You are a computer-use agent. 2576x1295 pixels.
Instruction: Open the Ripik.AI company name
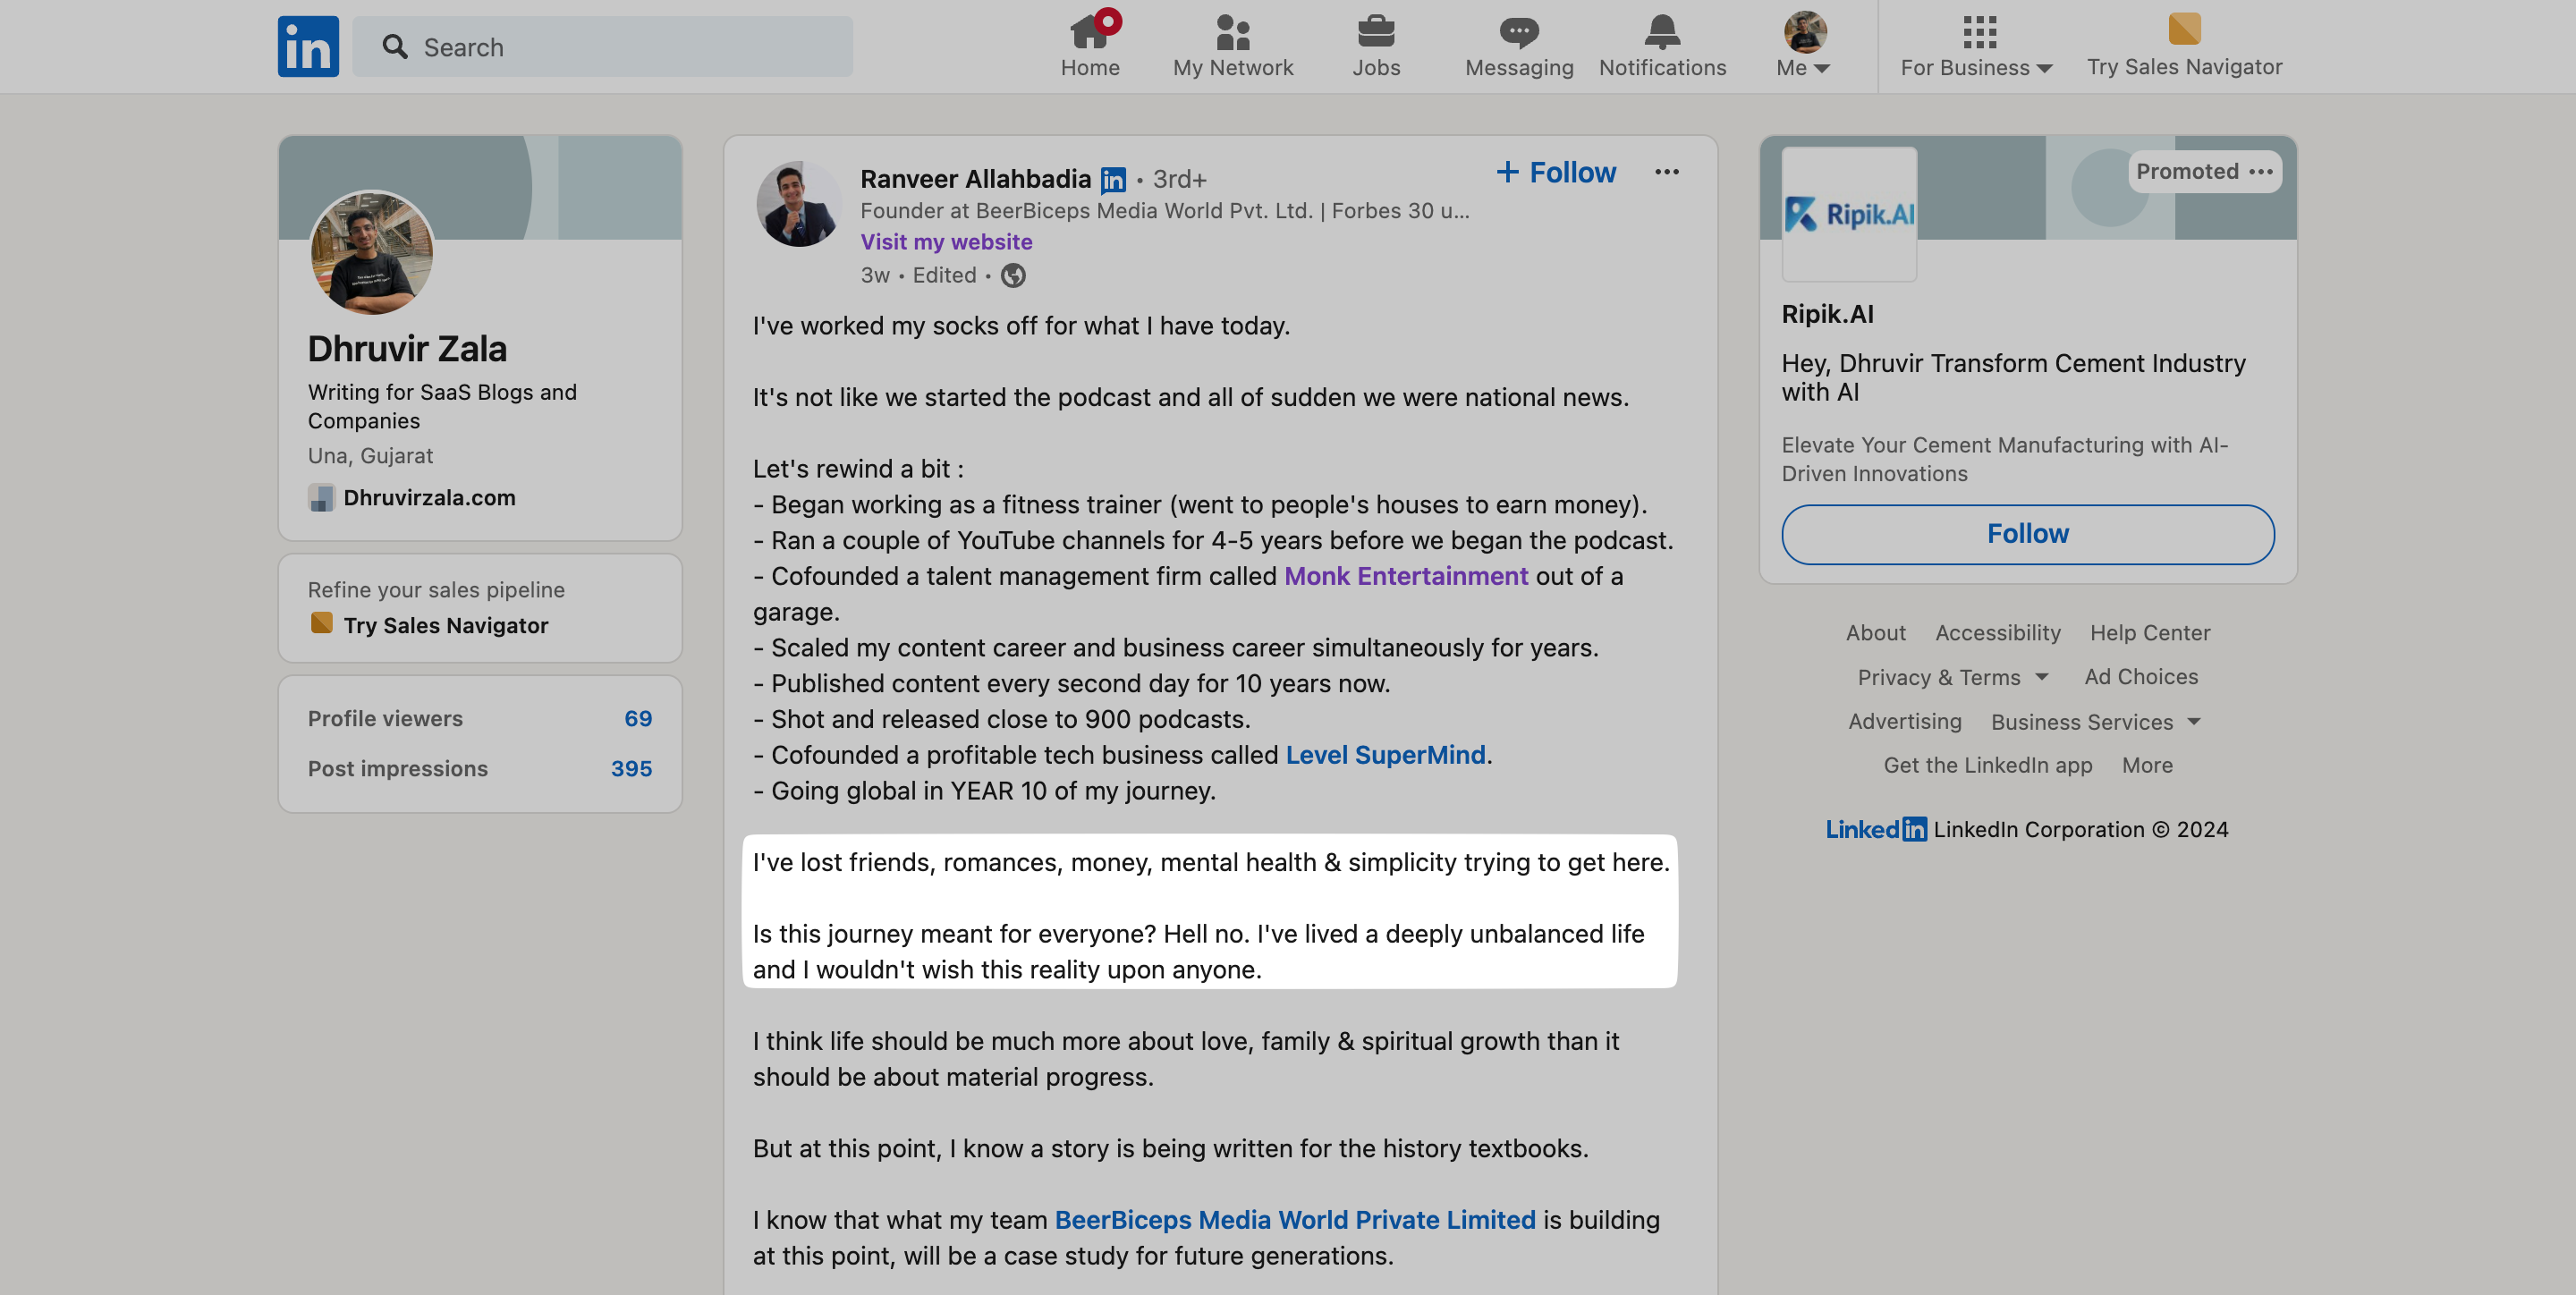coord(1827,314)
